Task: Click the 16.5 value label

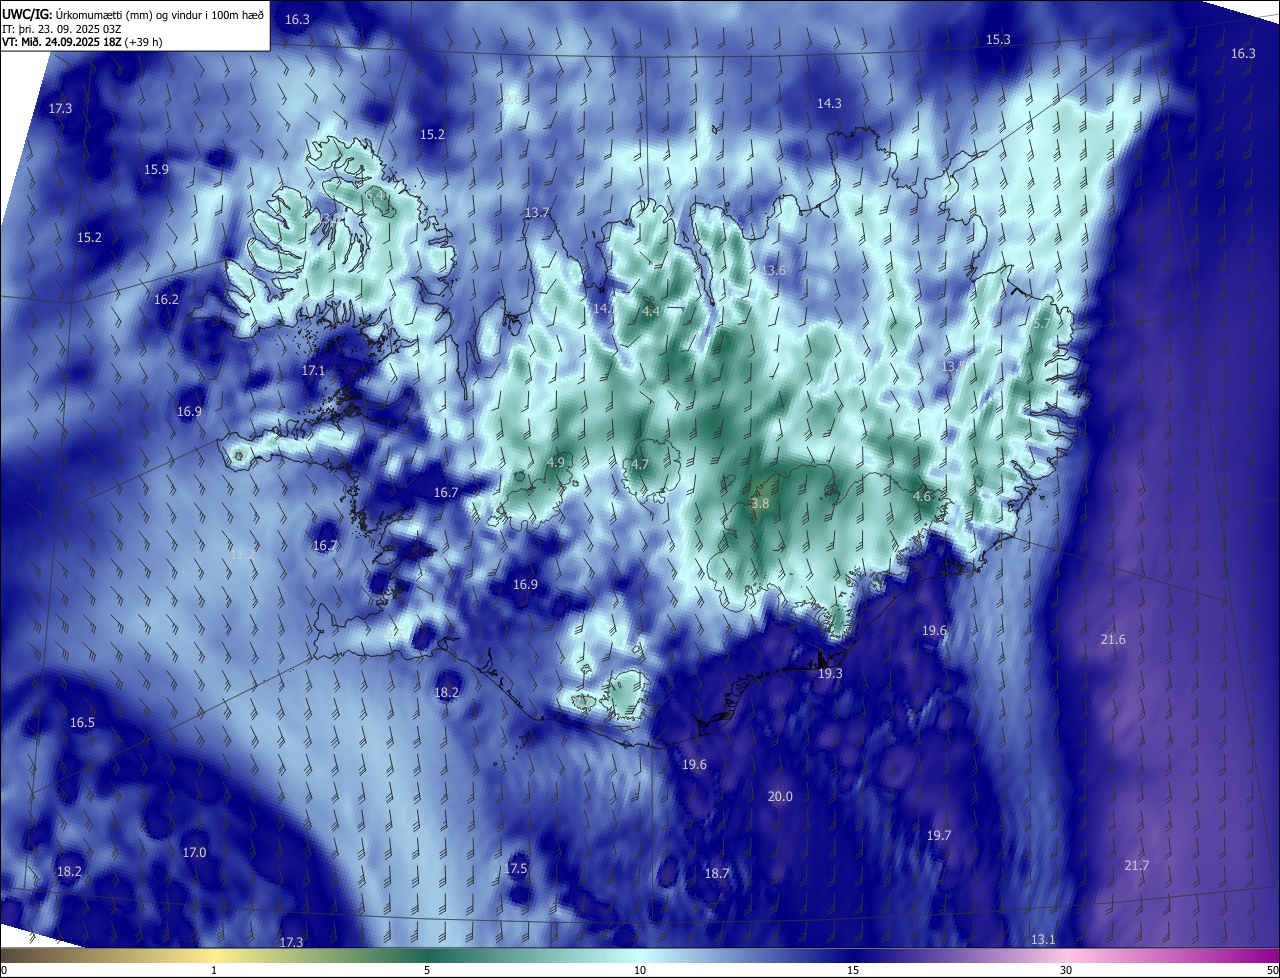Action: [82, 722]
